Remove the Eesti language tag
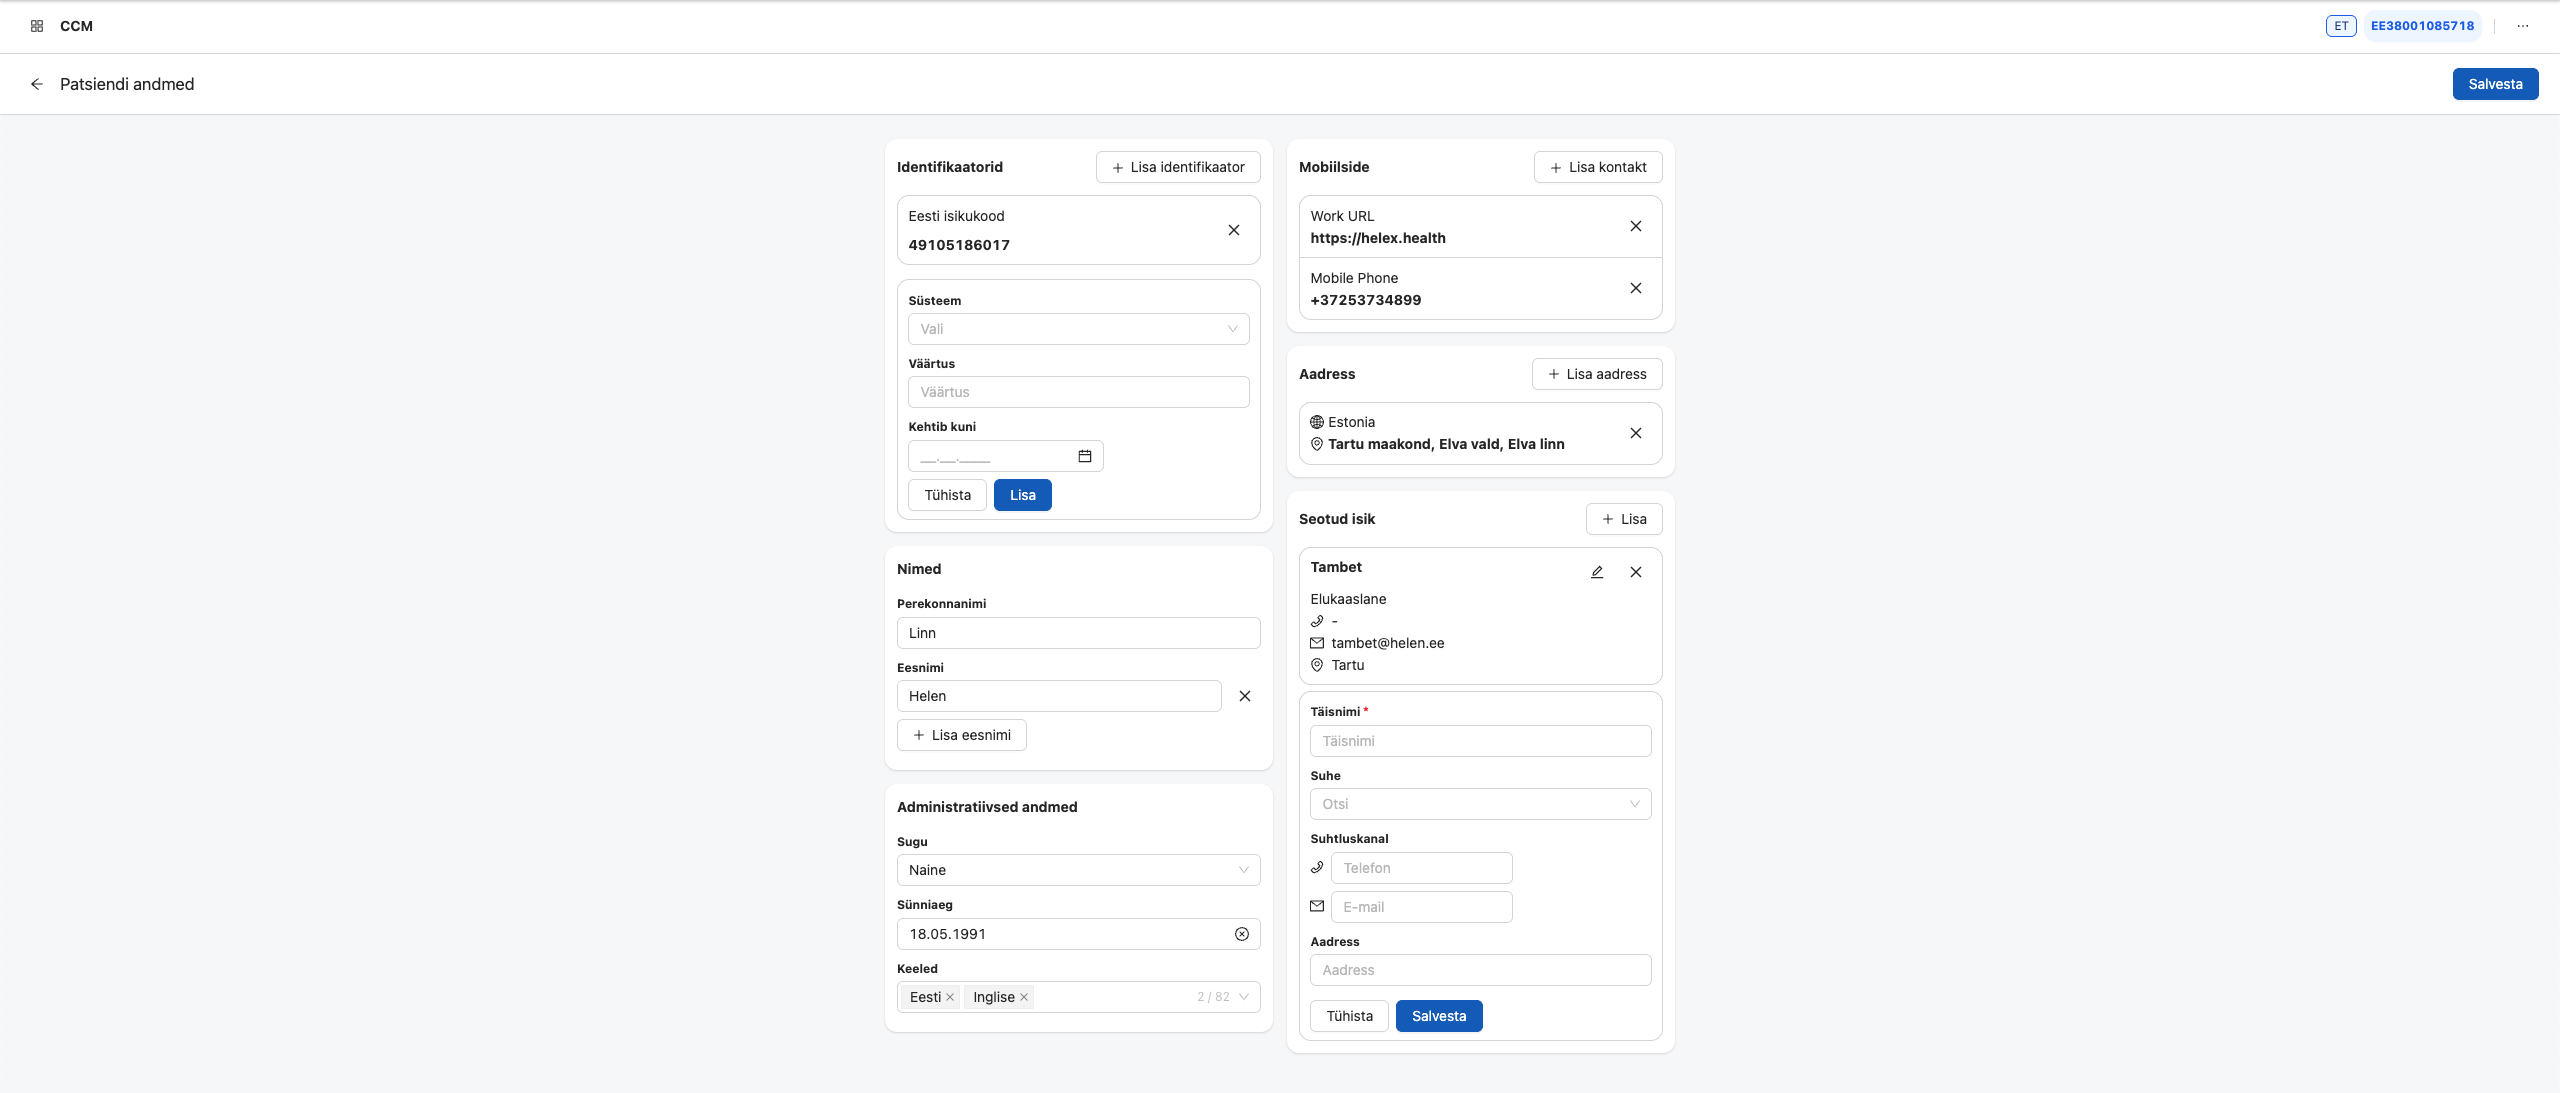This screenshot has height=1093, width=2560. click(x=950, y=997)
